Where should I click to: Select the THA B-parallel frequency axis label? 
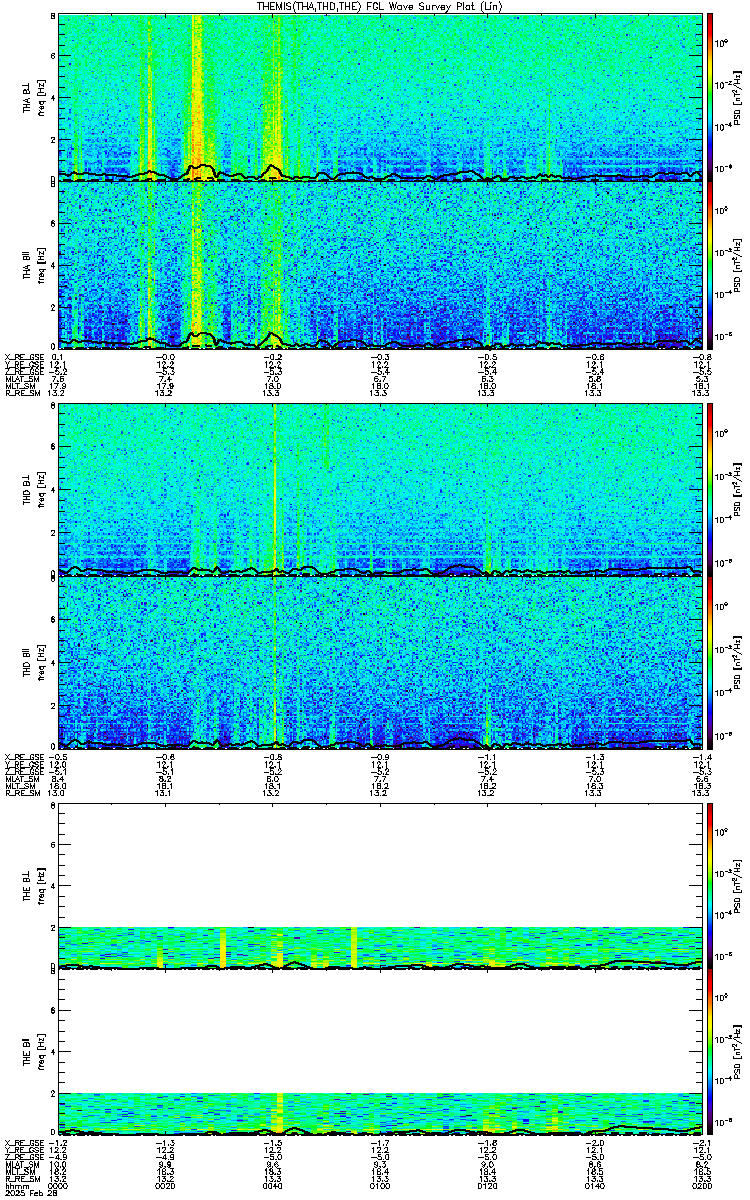tap(32, 265)
